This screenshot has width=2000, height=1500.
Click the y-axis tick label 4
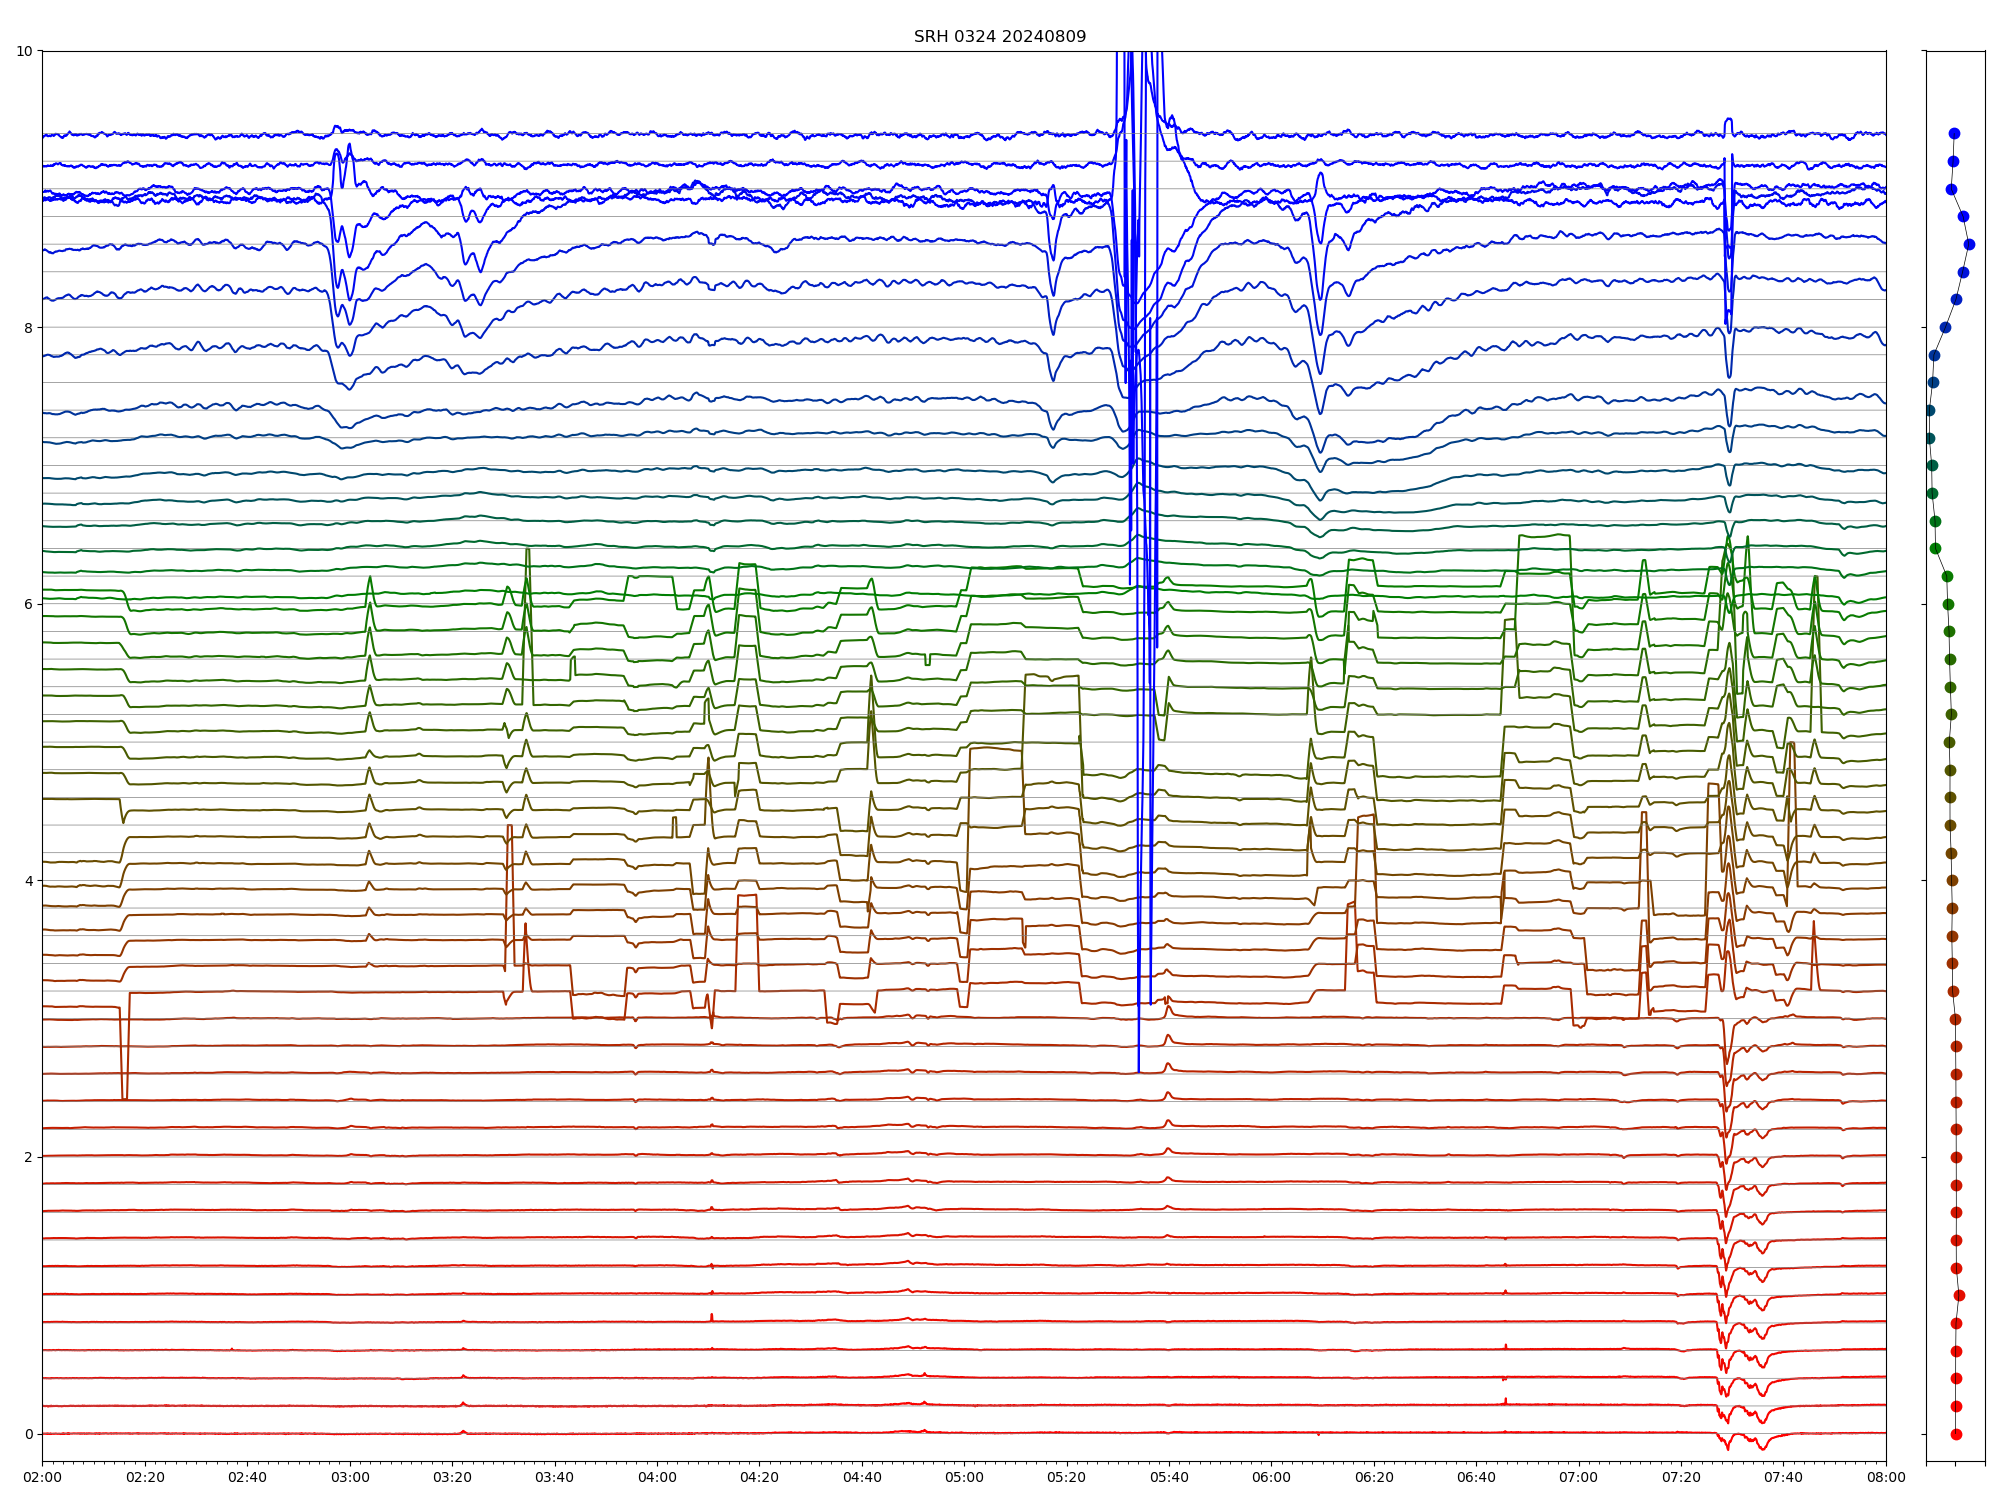coord(29,881)
